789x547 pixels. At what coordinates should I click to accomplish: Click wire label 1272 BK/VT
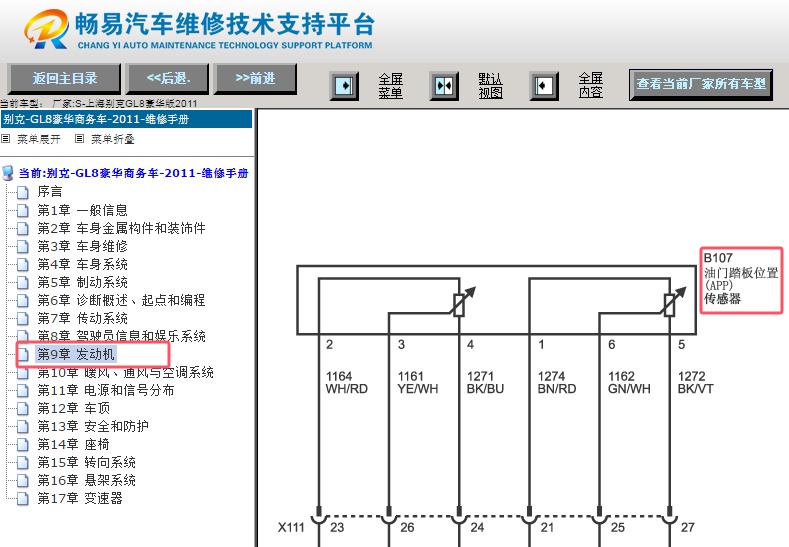click(695, 382)
